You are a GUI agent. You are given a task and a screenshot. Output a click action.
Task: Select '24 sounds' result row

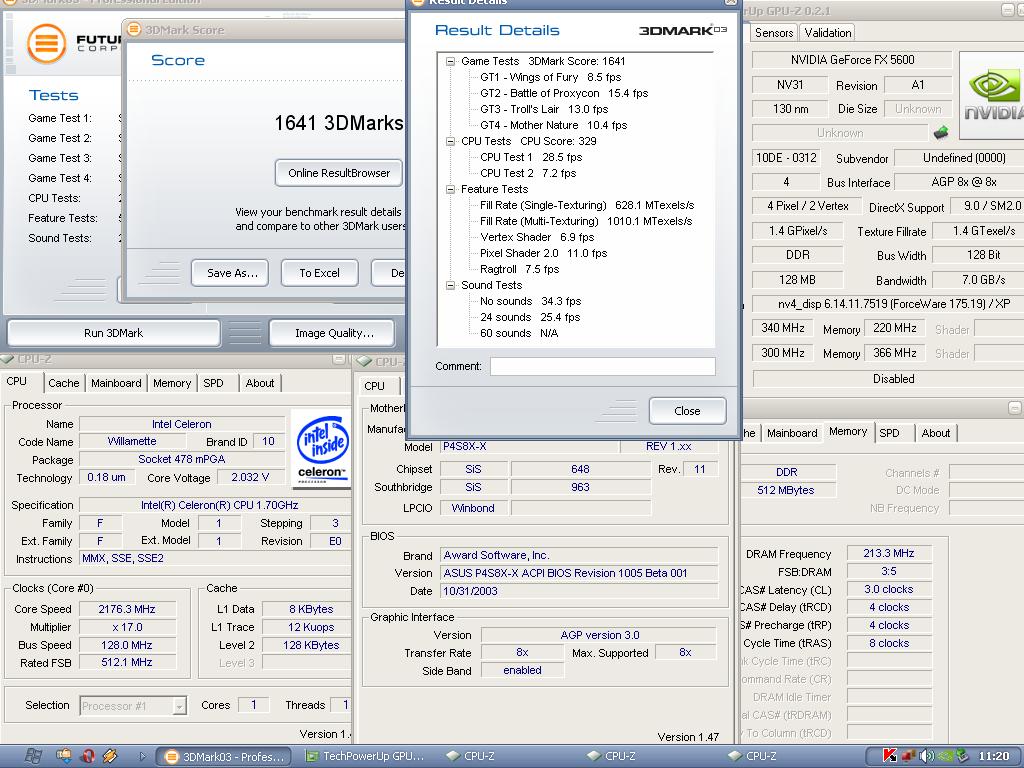pyautogui.click(x=530, y=317)
